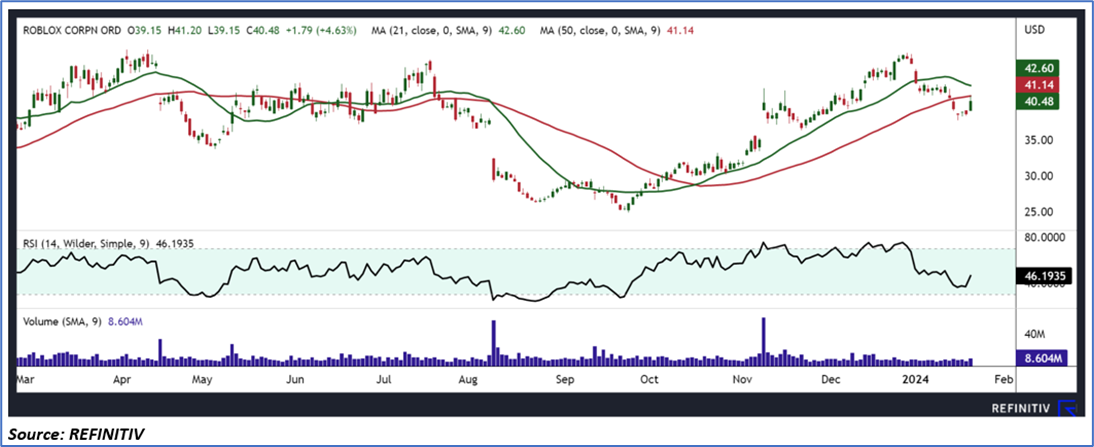Click the ROBLOX CORPN ORD symbol title

coord(72,31)
